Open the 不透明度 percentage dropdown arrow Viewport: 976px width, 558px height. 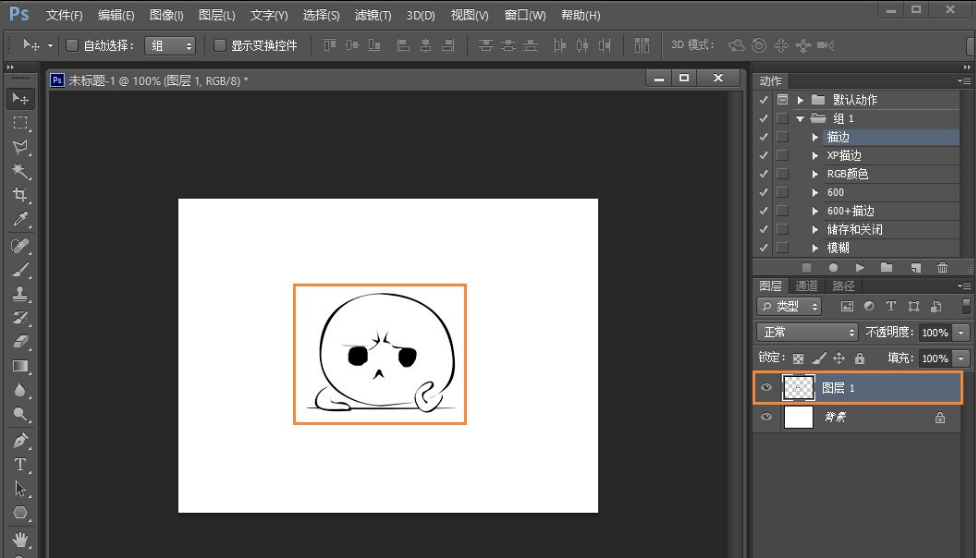pos(962,332)
